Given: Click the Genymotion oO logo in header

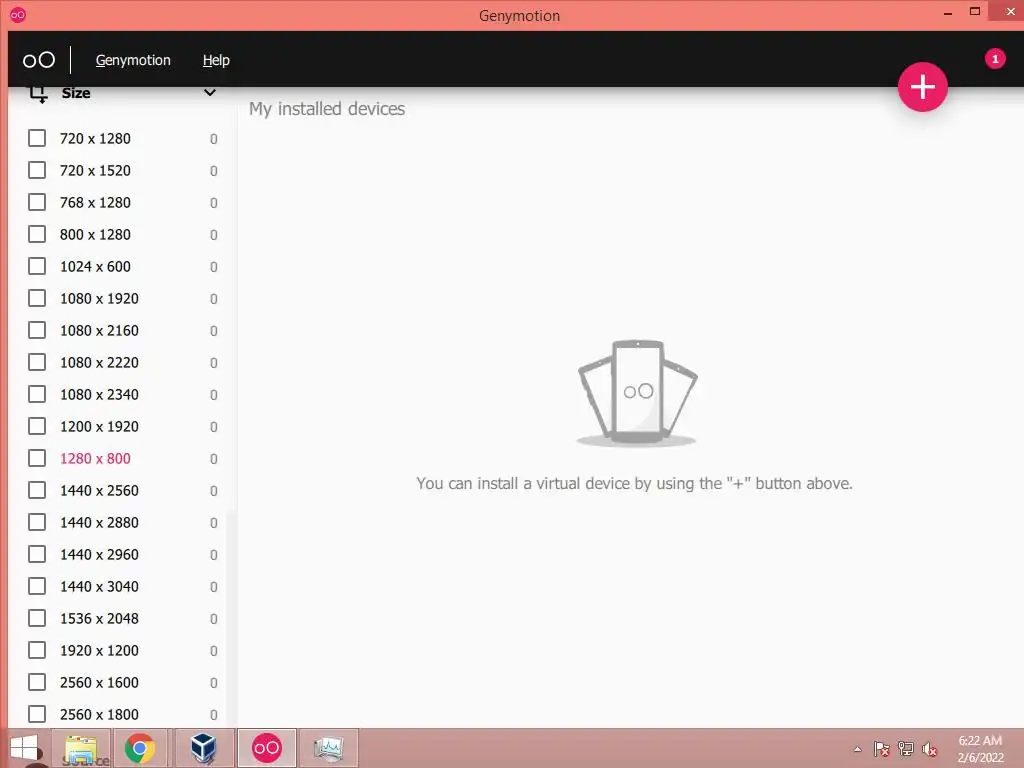Looking at the screenshot, I should tap(39, 60).
